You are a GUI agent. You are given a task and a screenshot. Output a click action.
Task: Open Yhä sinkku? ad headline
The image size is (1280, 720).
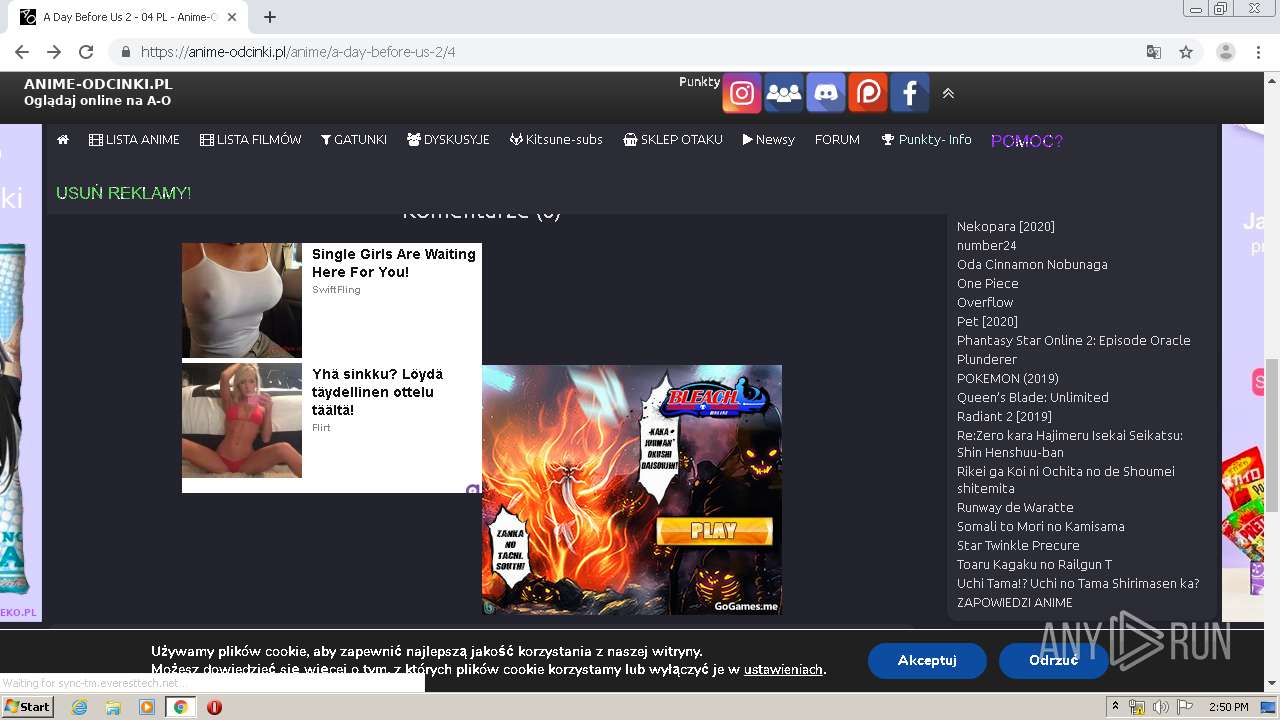377,392
